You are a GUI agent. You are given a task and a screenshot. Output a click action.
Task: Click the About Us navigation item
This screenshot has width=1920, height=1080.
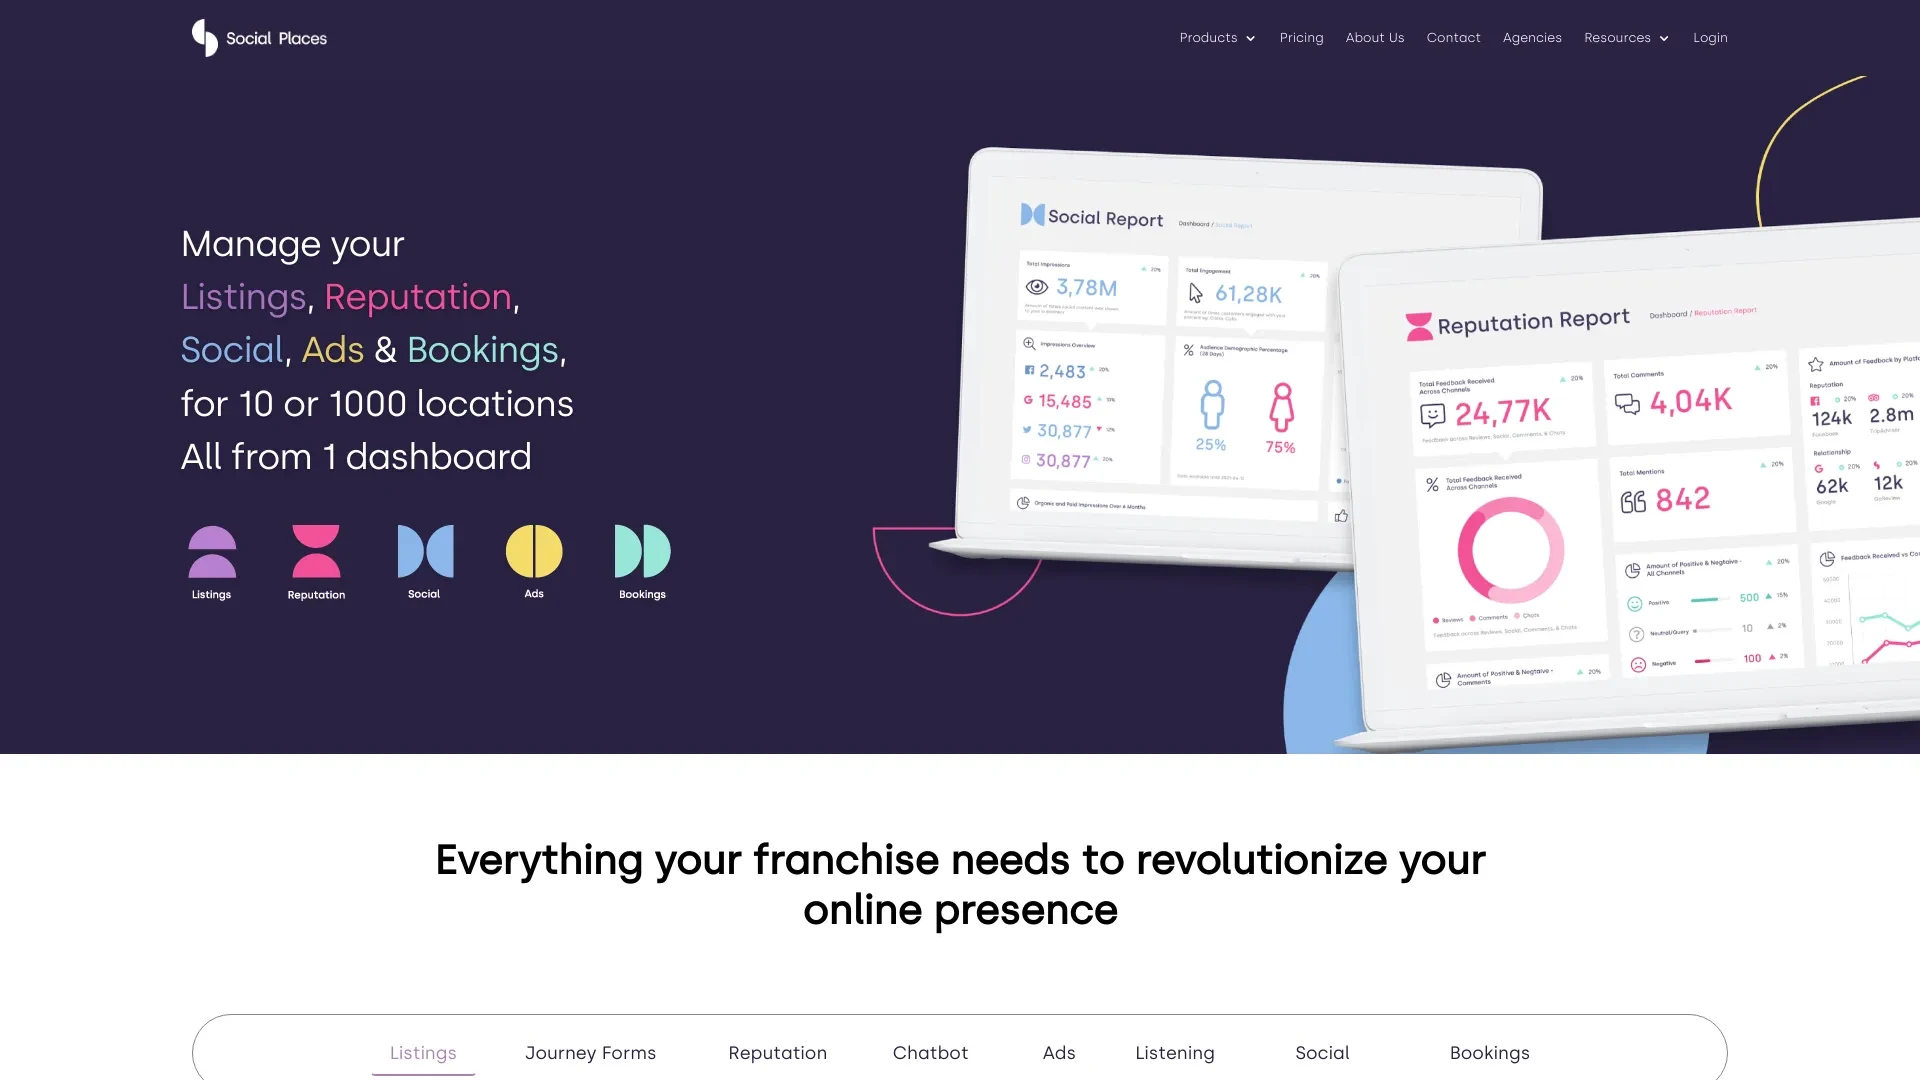[x=1374, y=37]
